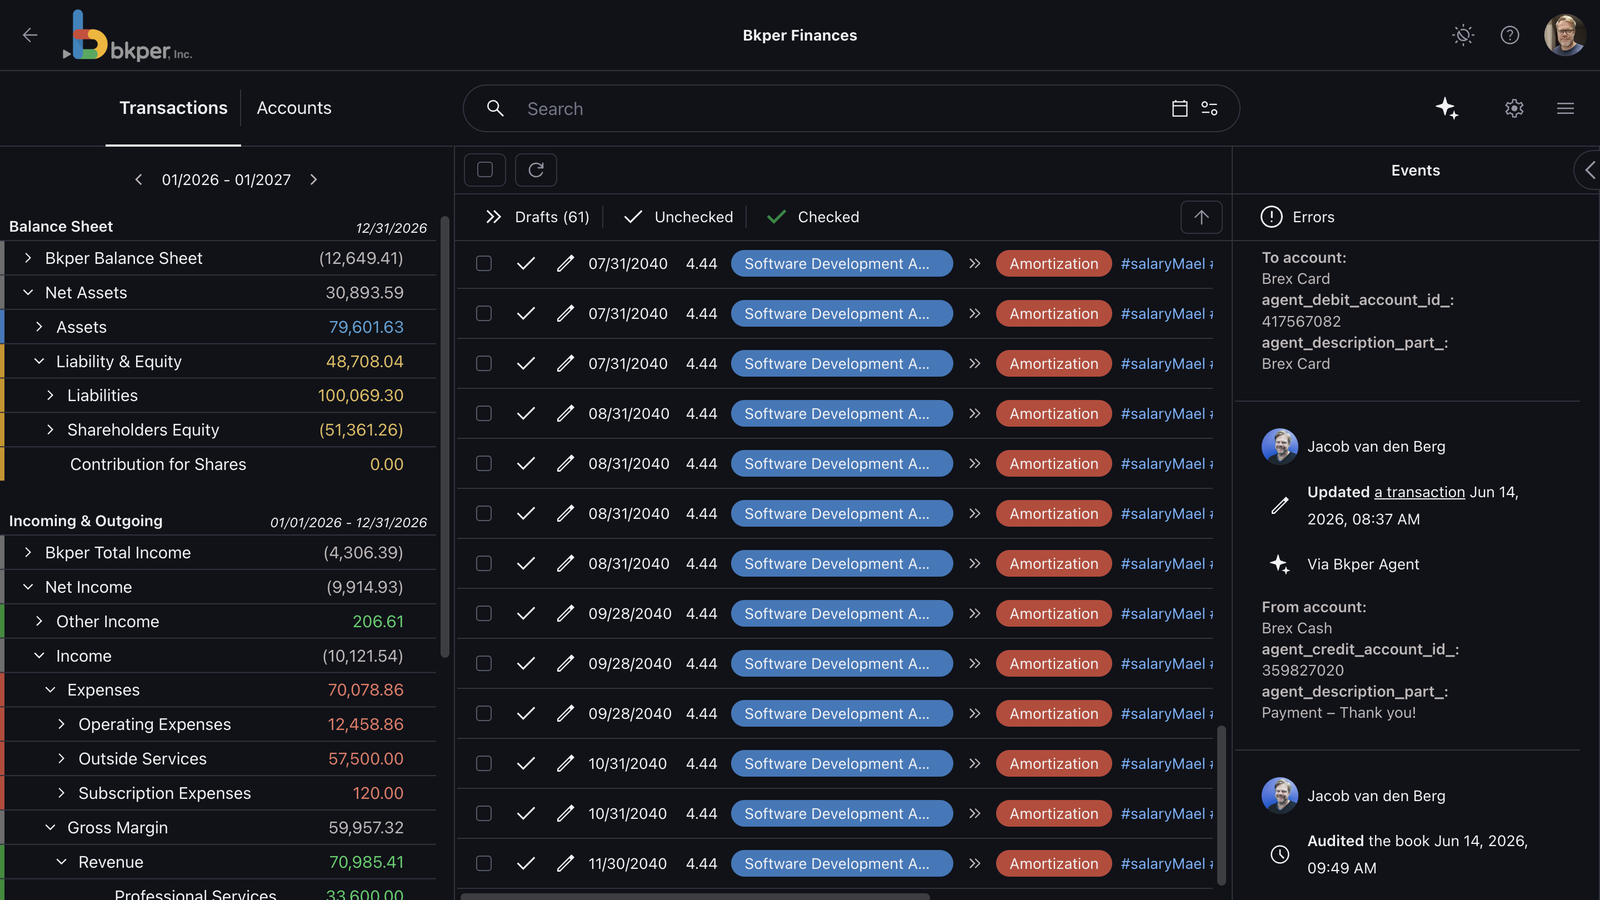Click the check mark on the 11/30/2040 transaction
Screen dimensions: 1600x900
click(x=526, y=863)
